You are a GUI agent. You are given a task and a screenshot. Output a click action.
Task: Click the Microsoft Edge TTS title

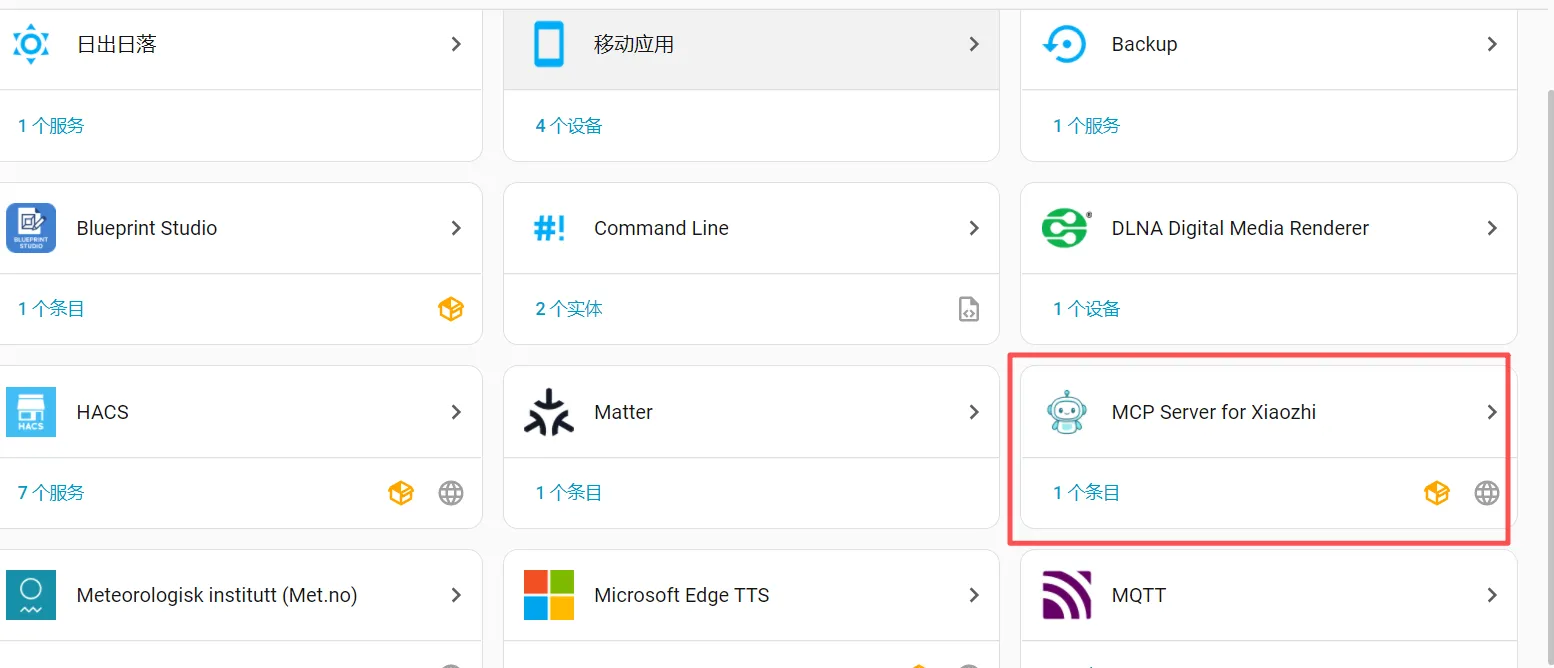[x=682, y=595]
